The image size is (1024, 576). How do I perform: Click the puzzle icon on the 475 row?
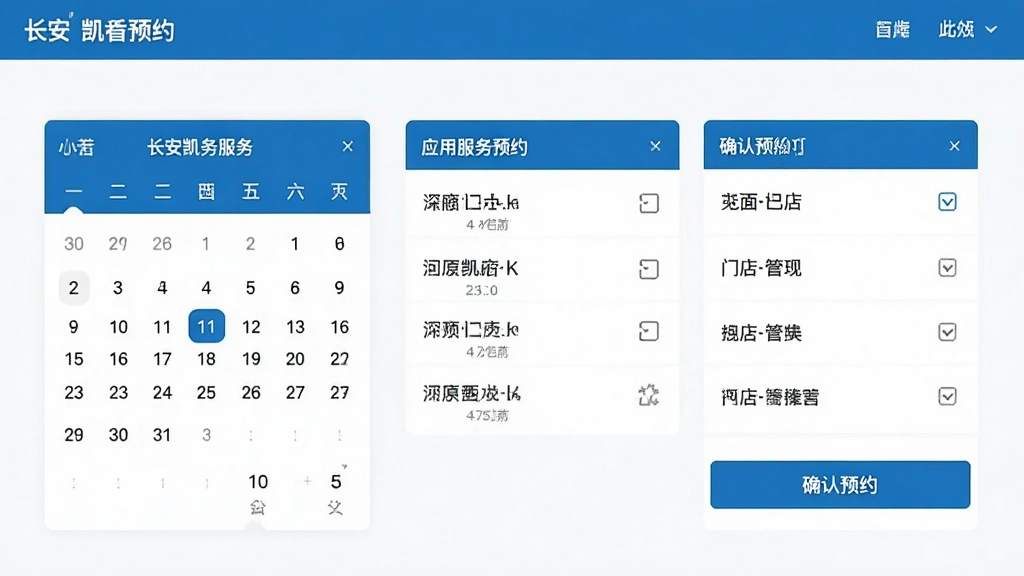[648, 394]
